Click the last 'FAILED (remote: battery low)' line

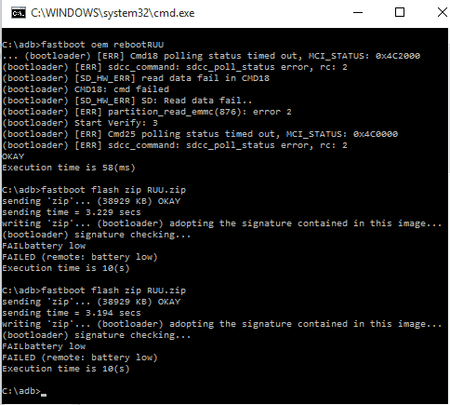coord(80,358)
